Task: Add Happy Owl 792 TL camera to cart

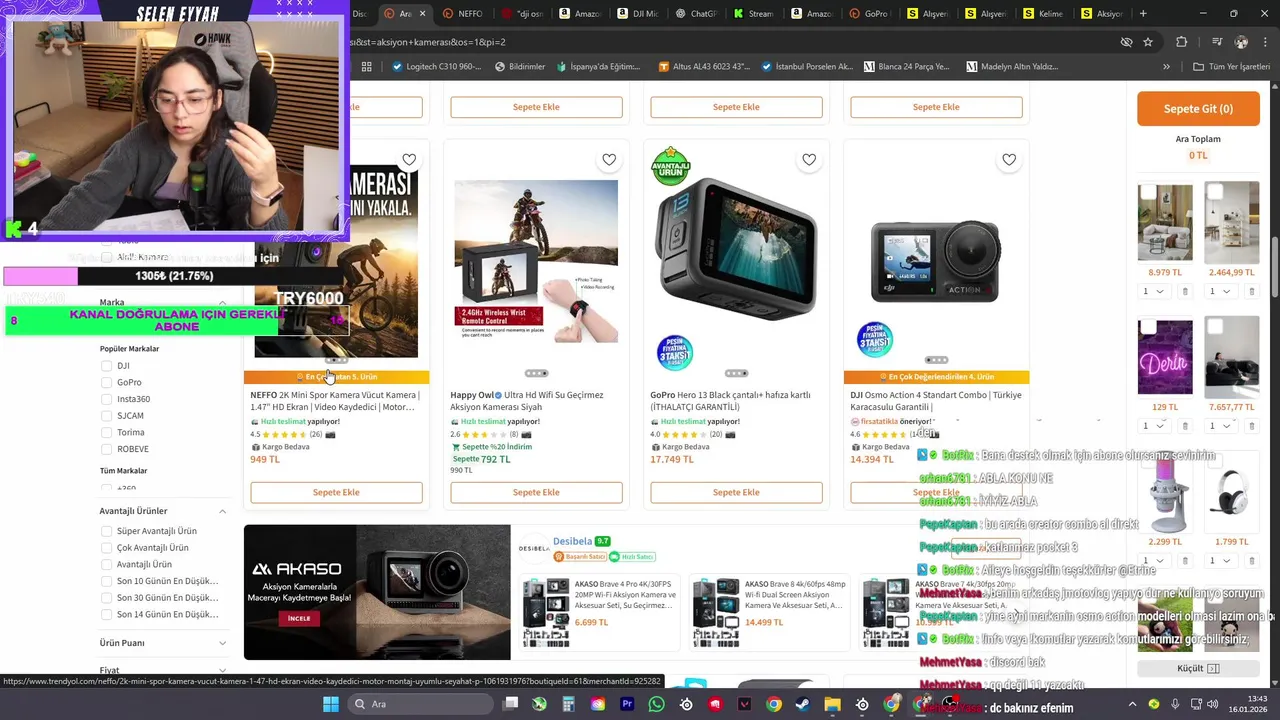Action: point(536,492)
